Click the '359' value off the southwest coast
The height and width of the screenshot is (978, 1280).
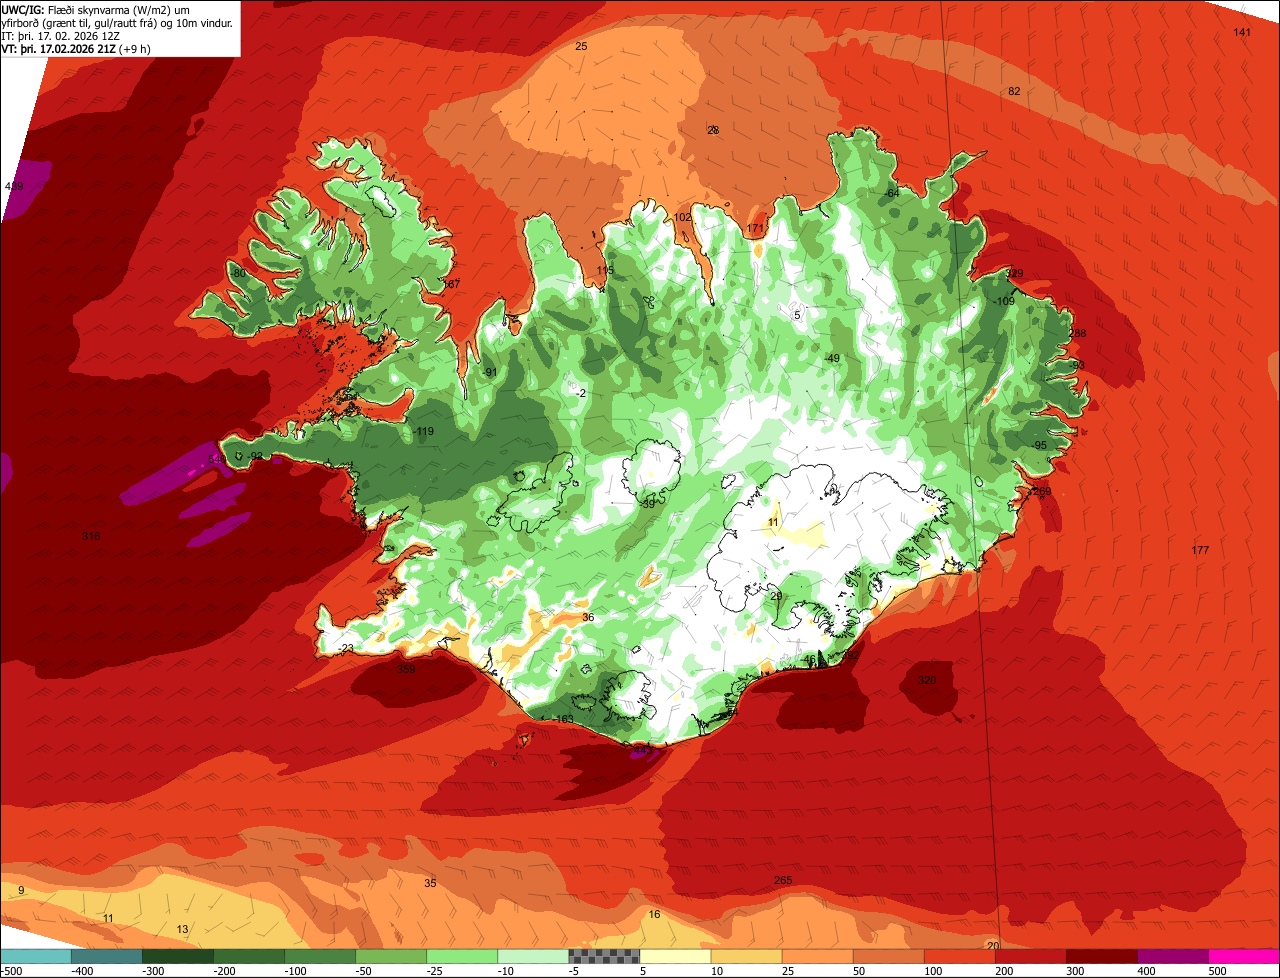point(406,670)
